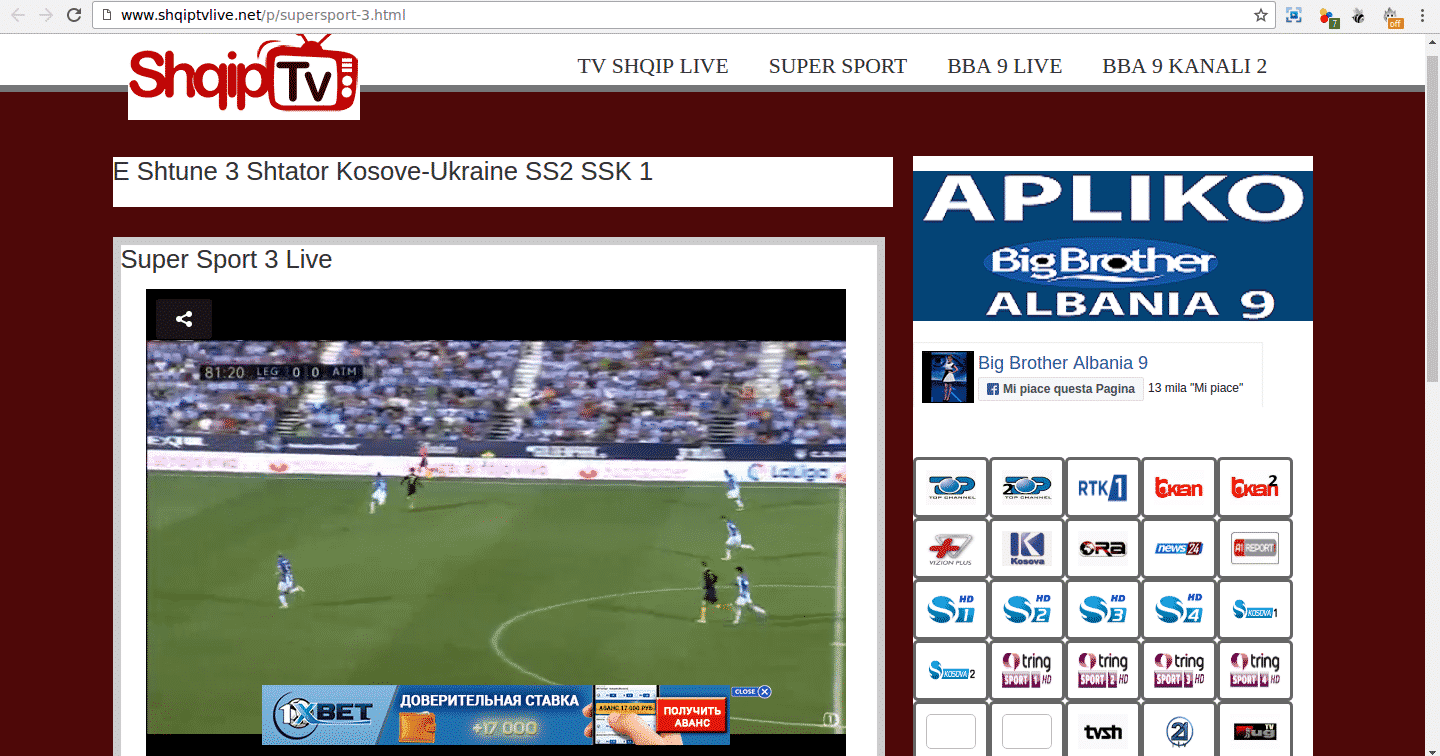The width and height of the screenshot is (1440, 756).
Task: Open the Klan Kosova channel tile
Action: [x=1027, y=549]
